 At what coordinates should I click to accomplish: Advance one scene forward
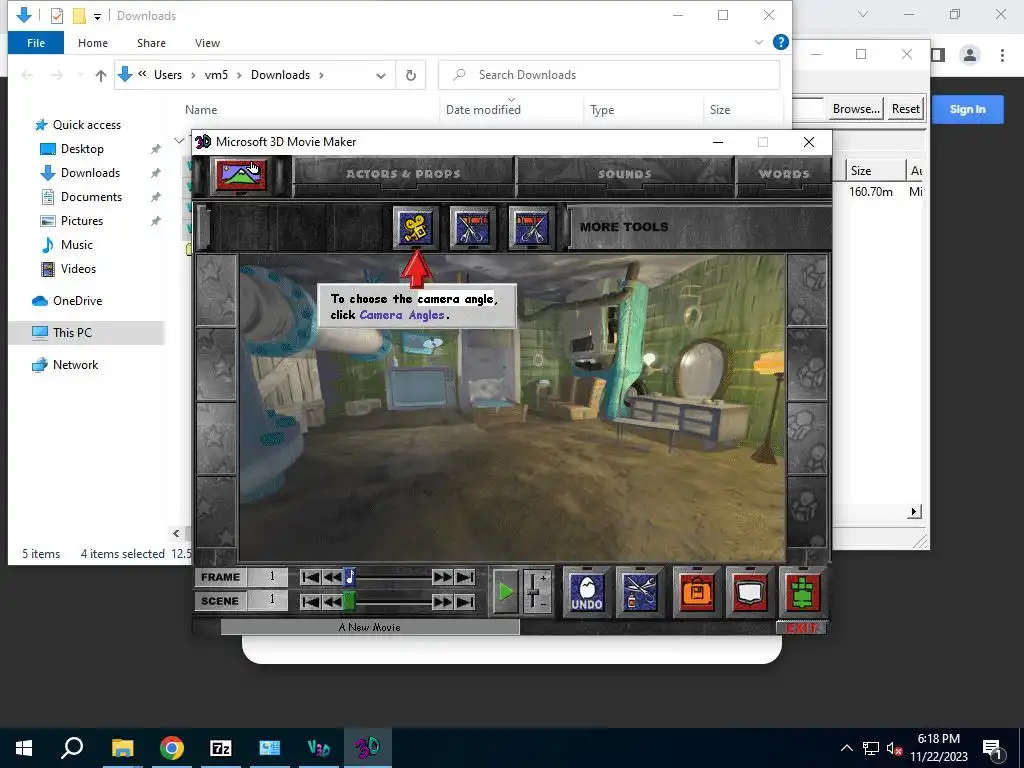(x=442, y=601)
